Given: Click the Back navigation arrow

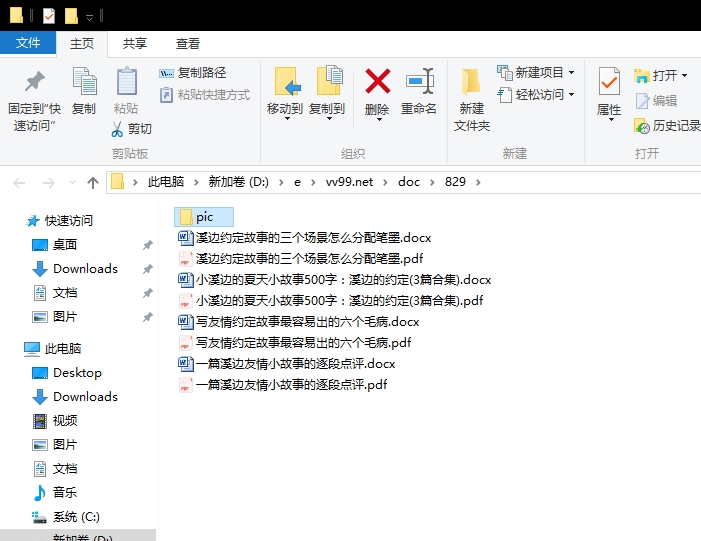Looking at the screenshot, I should (x=19, y=183).
